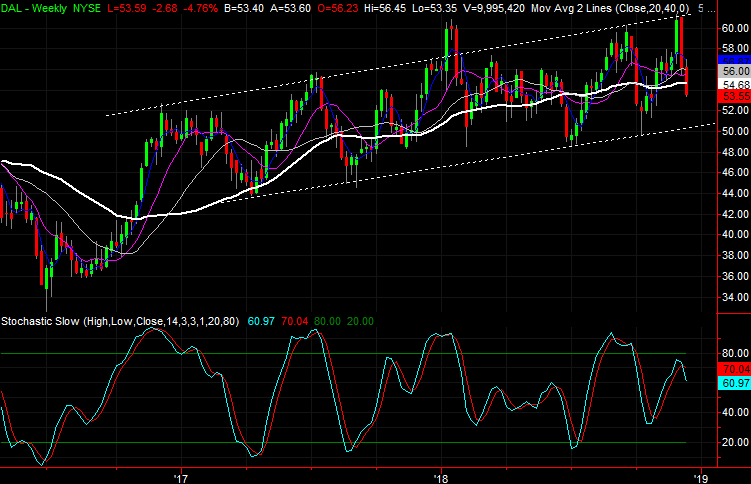Click the white 54.68 moving average tag
The width and height of the screenshot is (751, 484).
pyautogui.click(x=734, y=84)
